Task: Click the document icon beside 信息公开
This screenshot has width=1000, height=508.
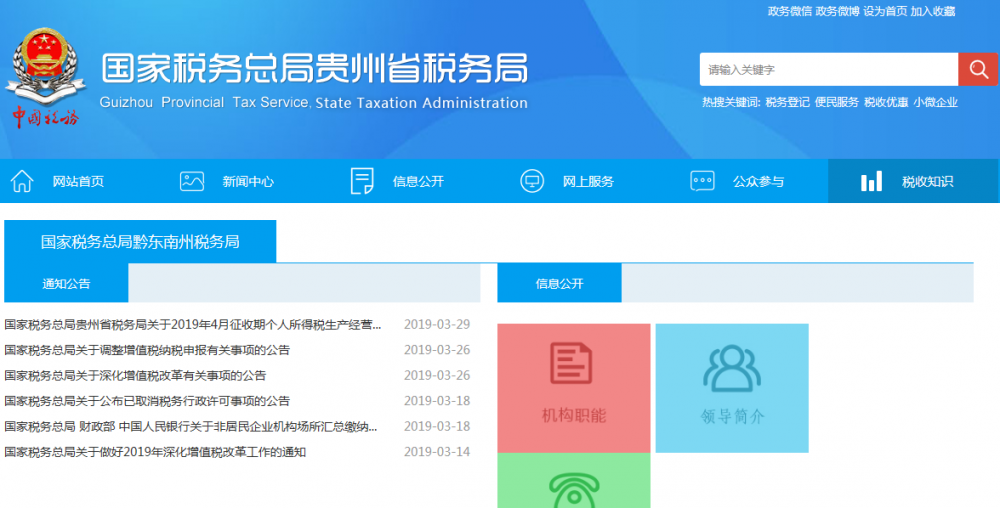Action: coord(362,181)
